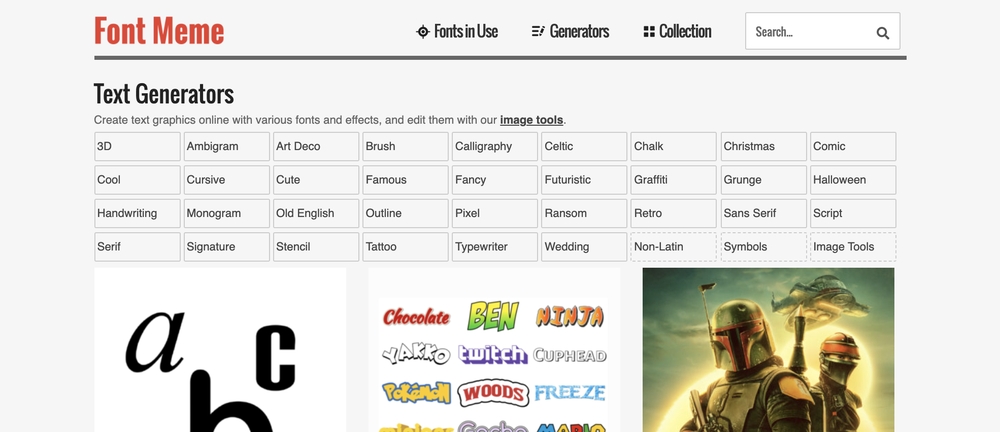Image resolution: width=1000 pixels, height=432 pixels.
Task: Open Fonts in Use menu
Action: [x=457, y=31]
